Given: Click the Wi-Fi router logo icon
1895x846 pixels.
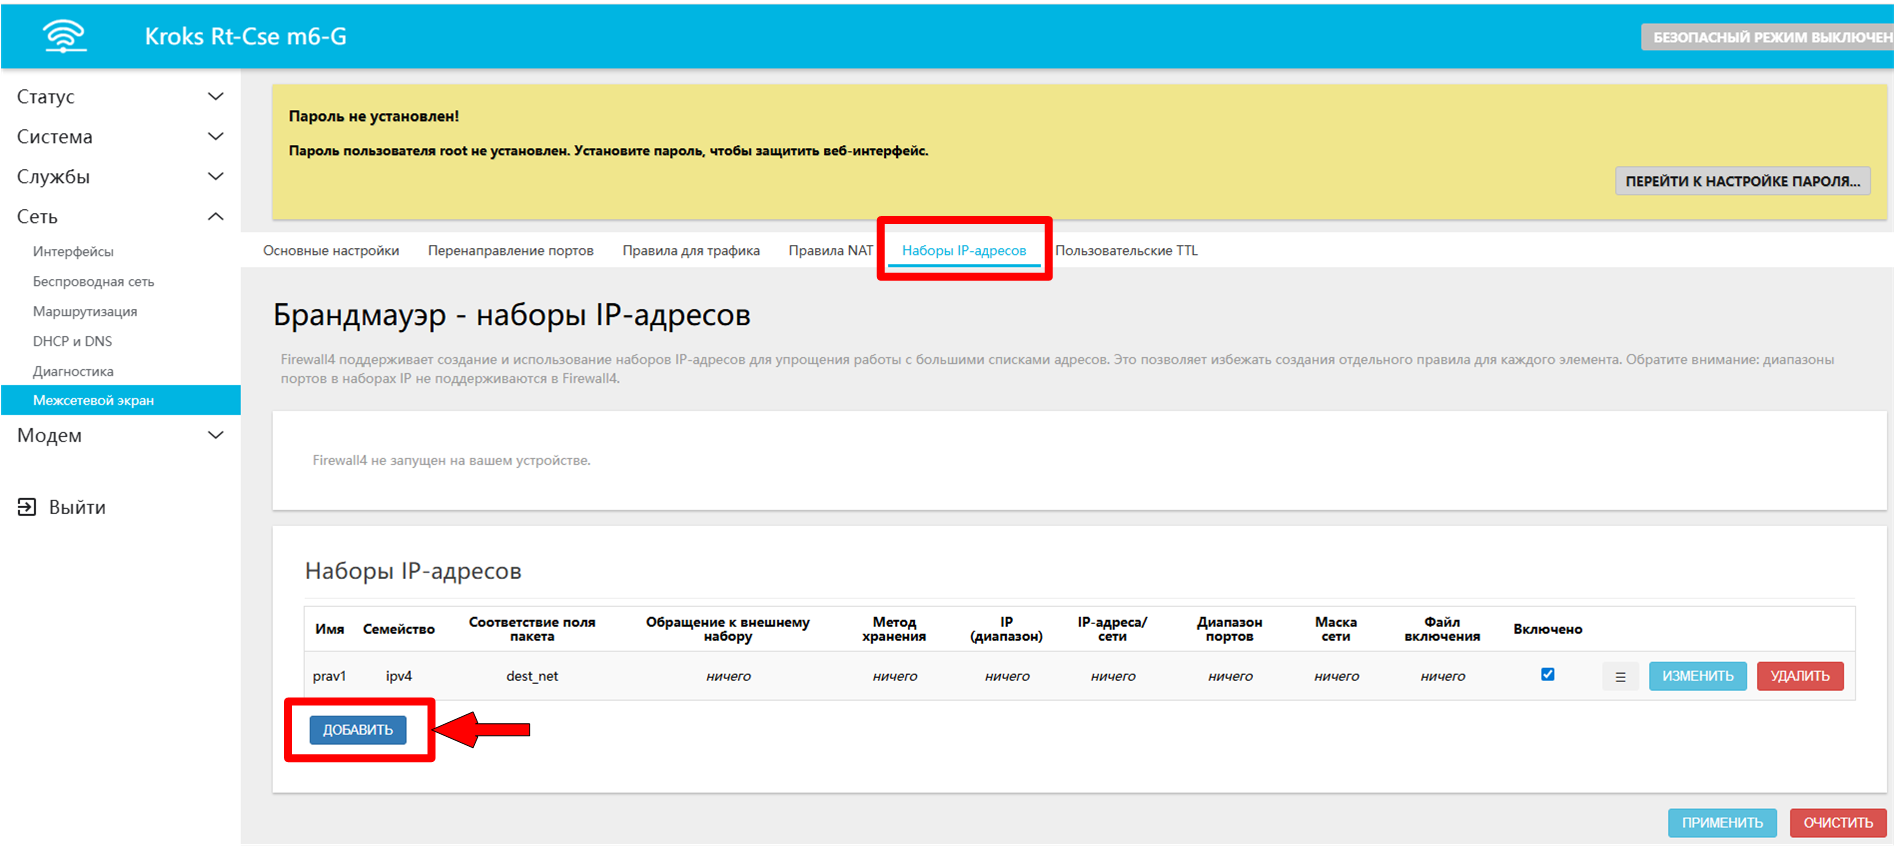Looking at the screenshot, I should 64,36.
